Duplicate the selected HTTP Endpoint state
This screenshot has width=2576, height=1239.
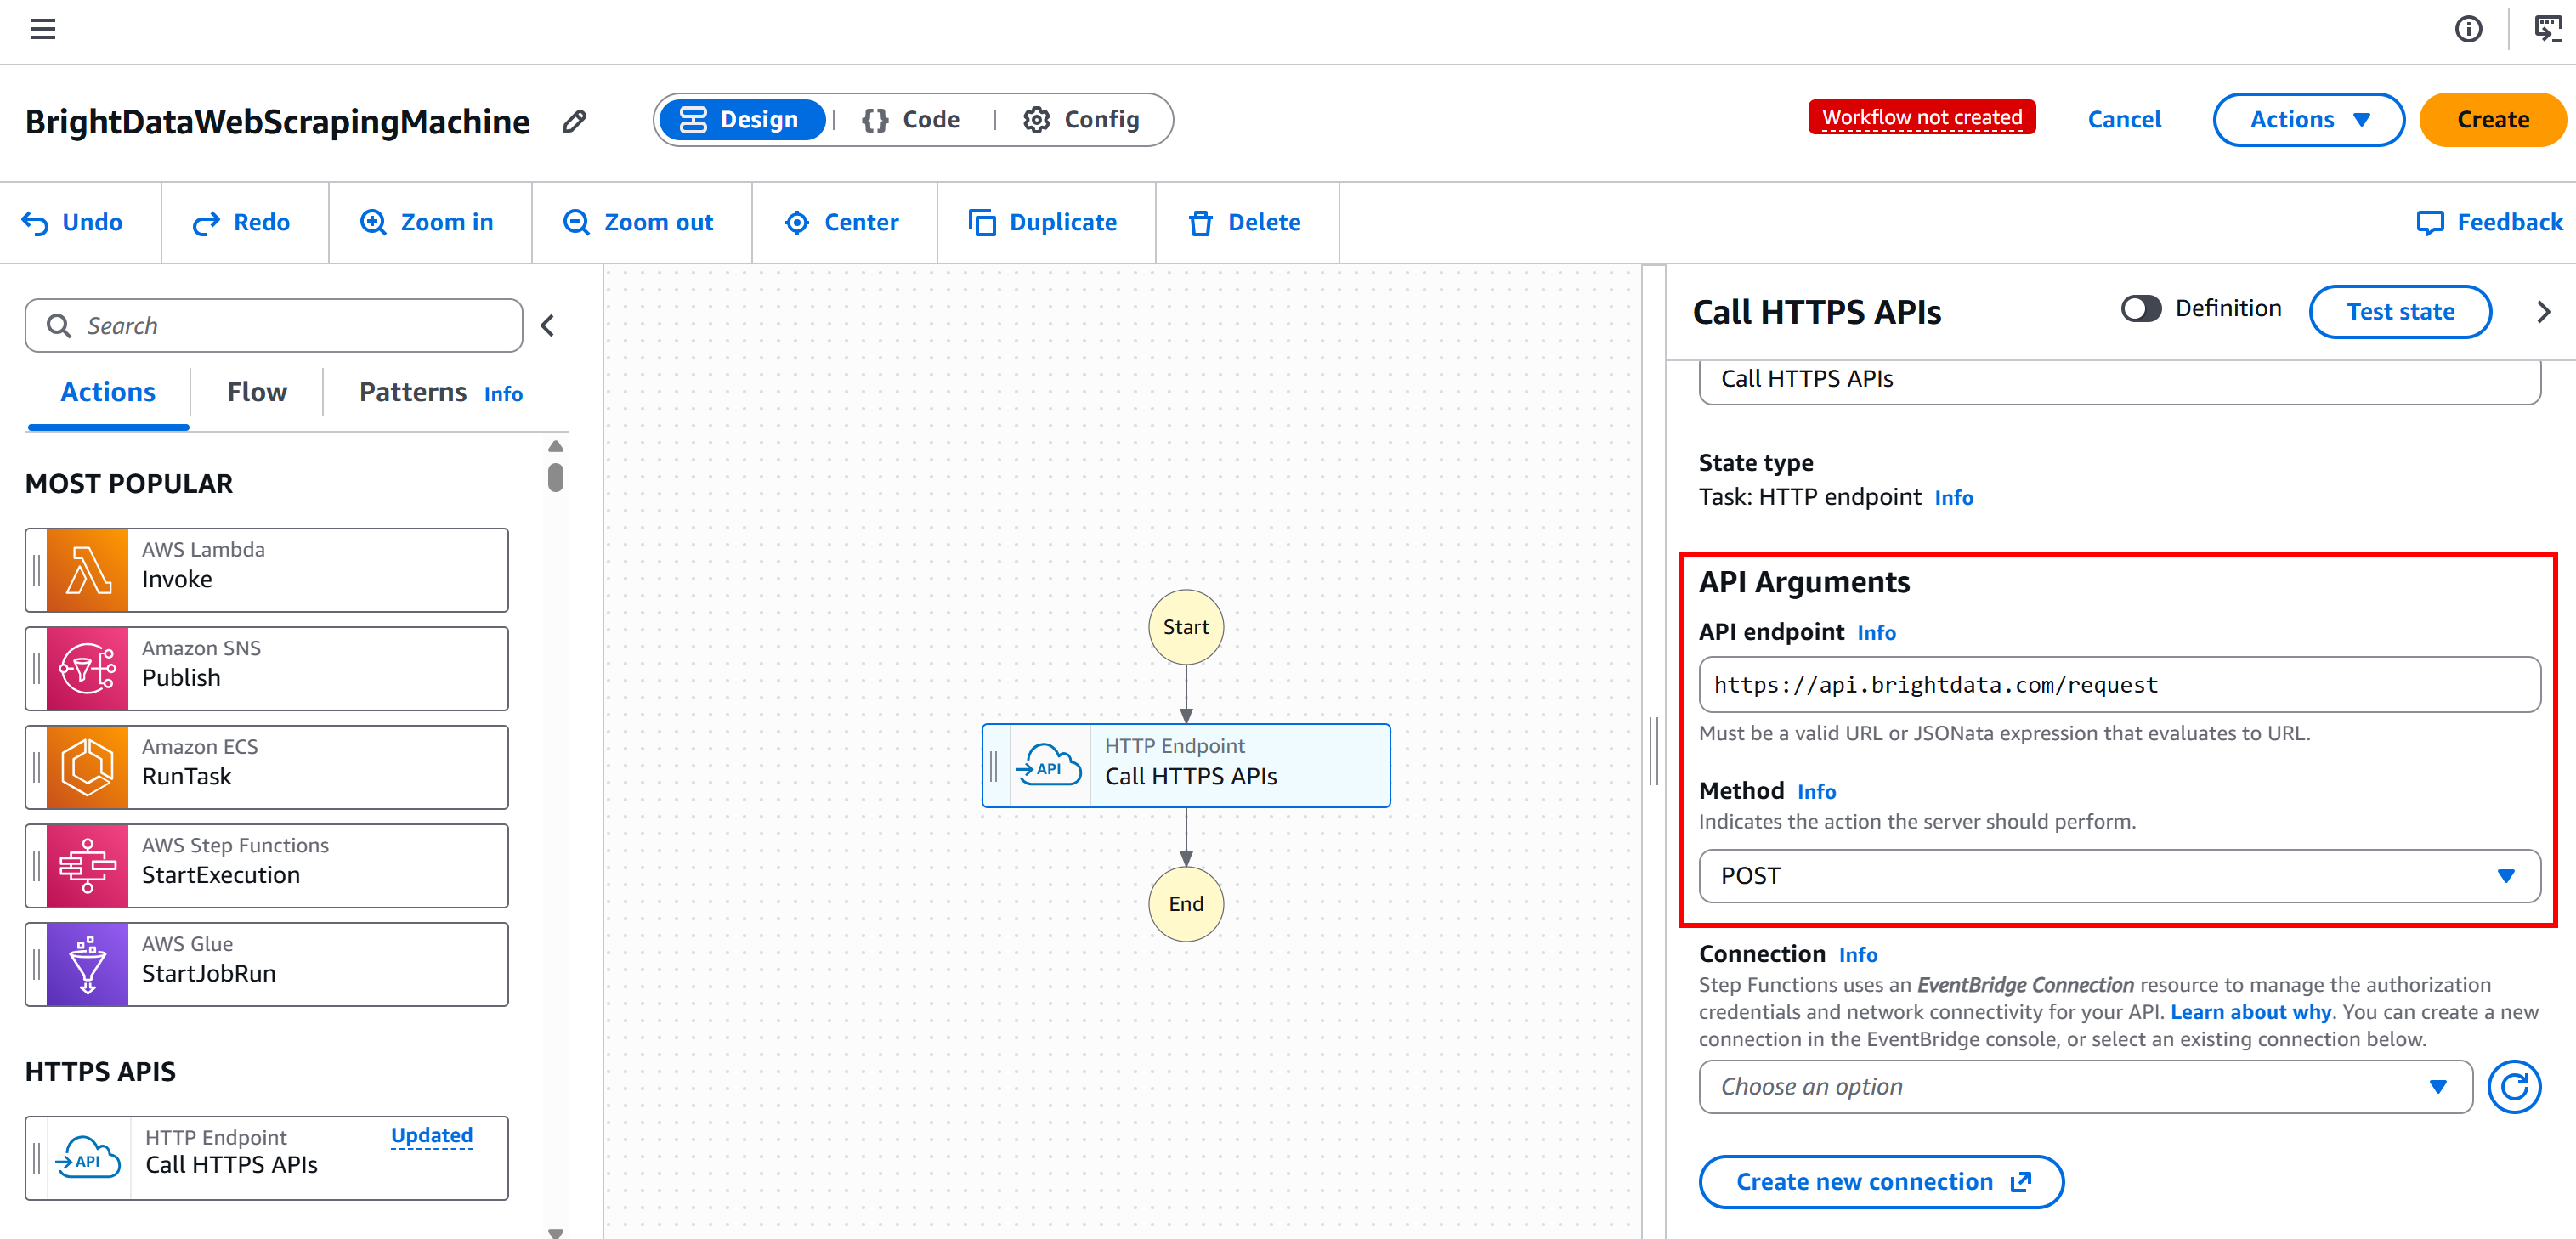[1045, 222]
